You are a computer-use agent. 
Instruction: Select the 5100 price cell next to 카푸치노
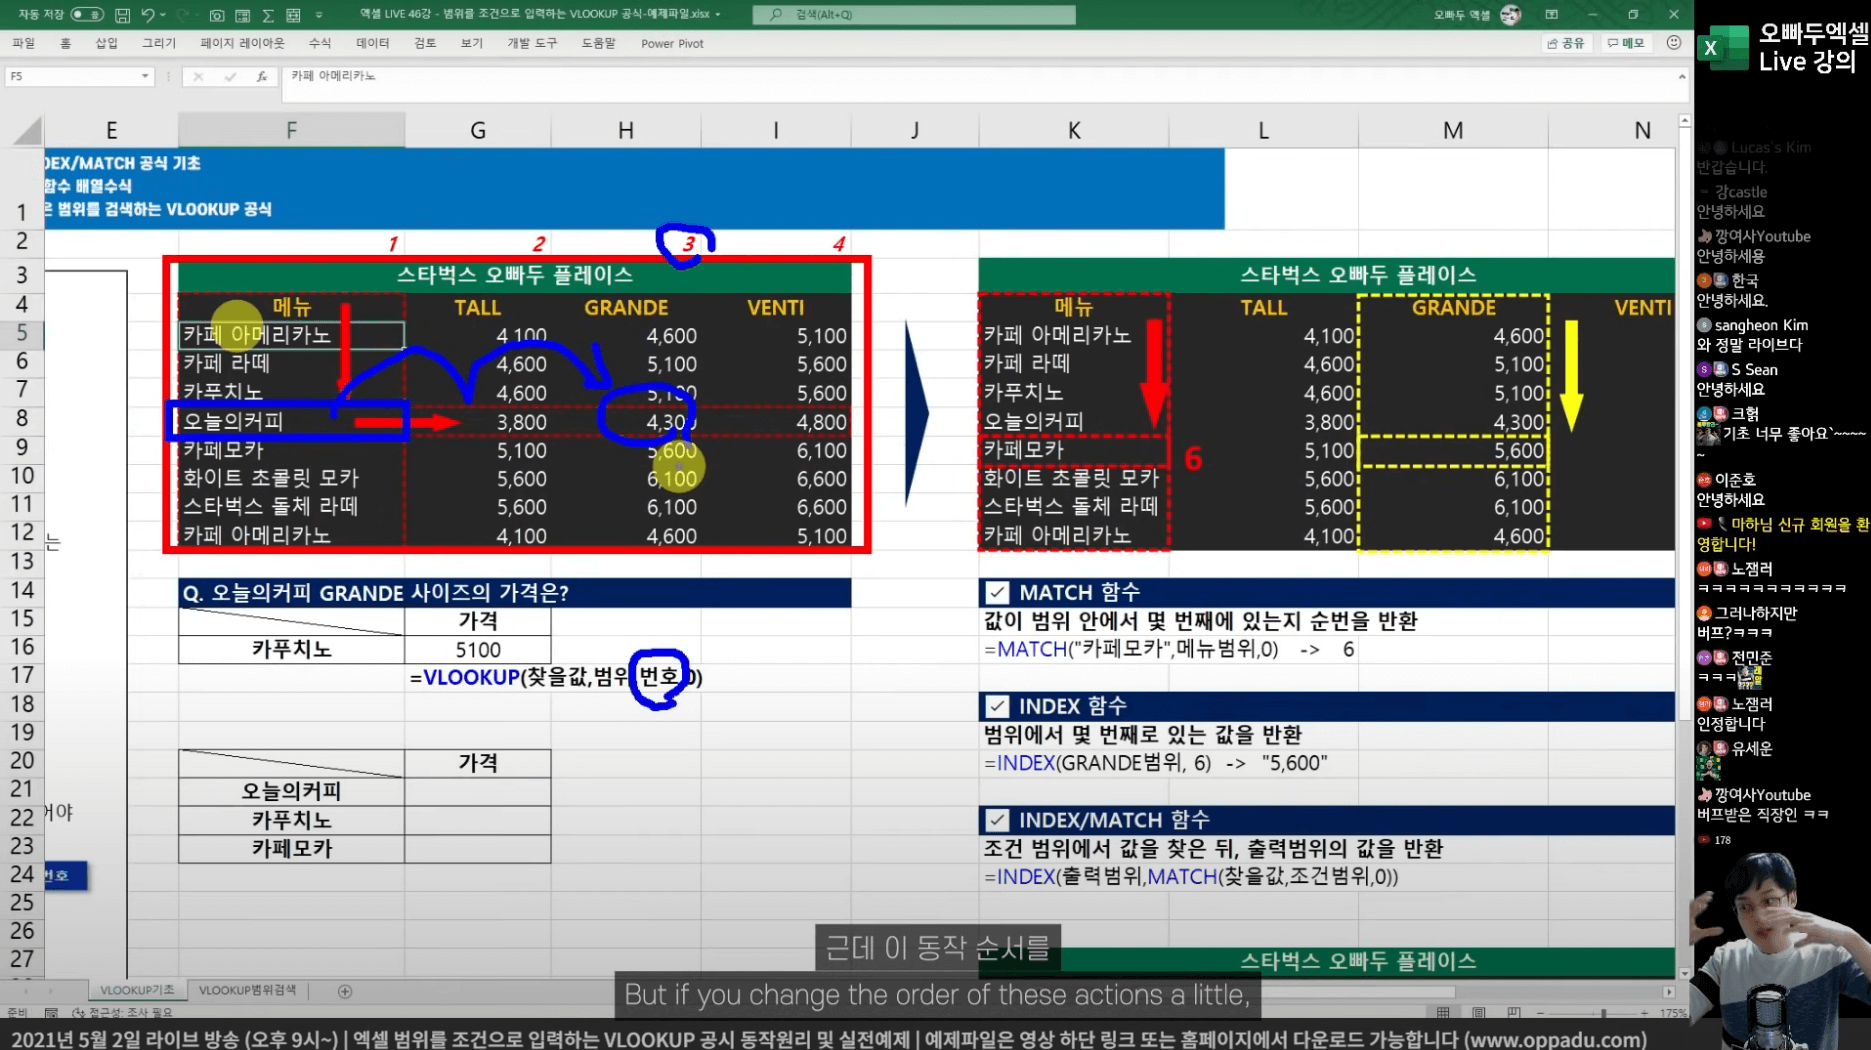[478, 649]
